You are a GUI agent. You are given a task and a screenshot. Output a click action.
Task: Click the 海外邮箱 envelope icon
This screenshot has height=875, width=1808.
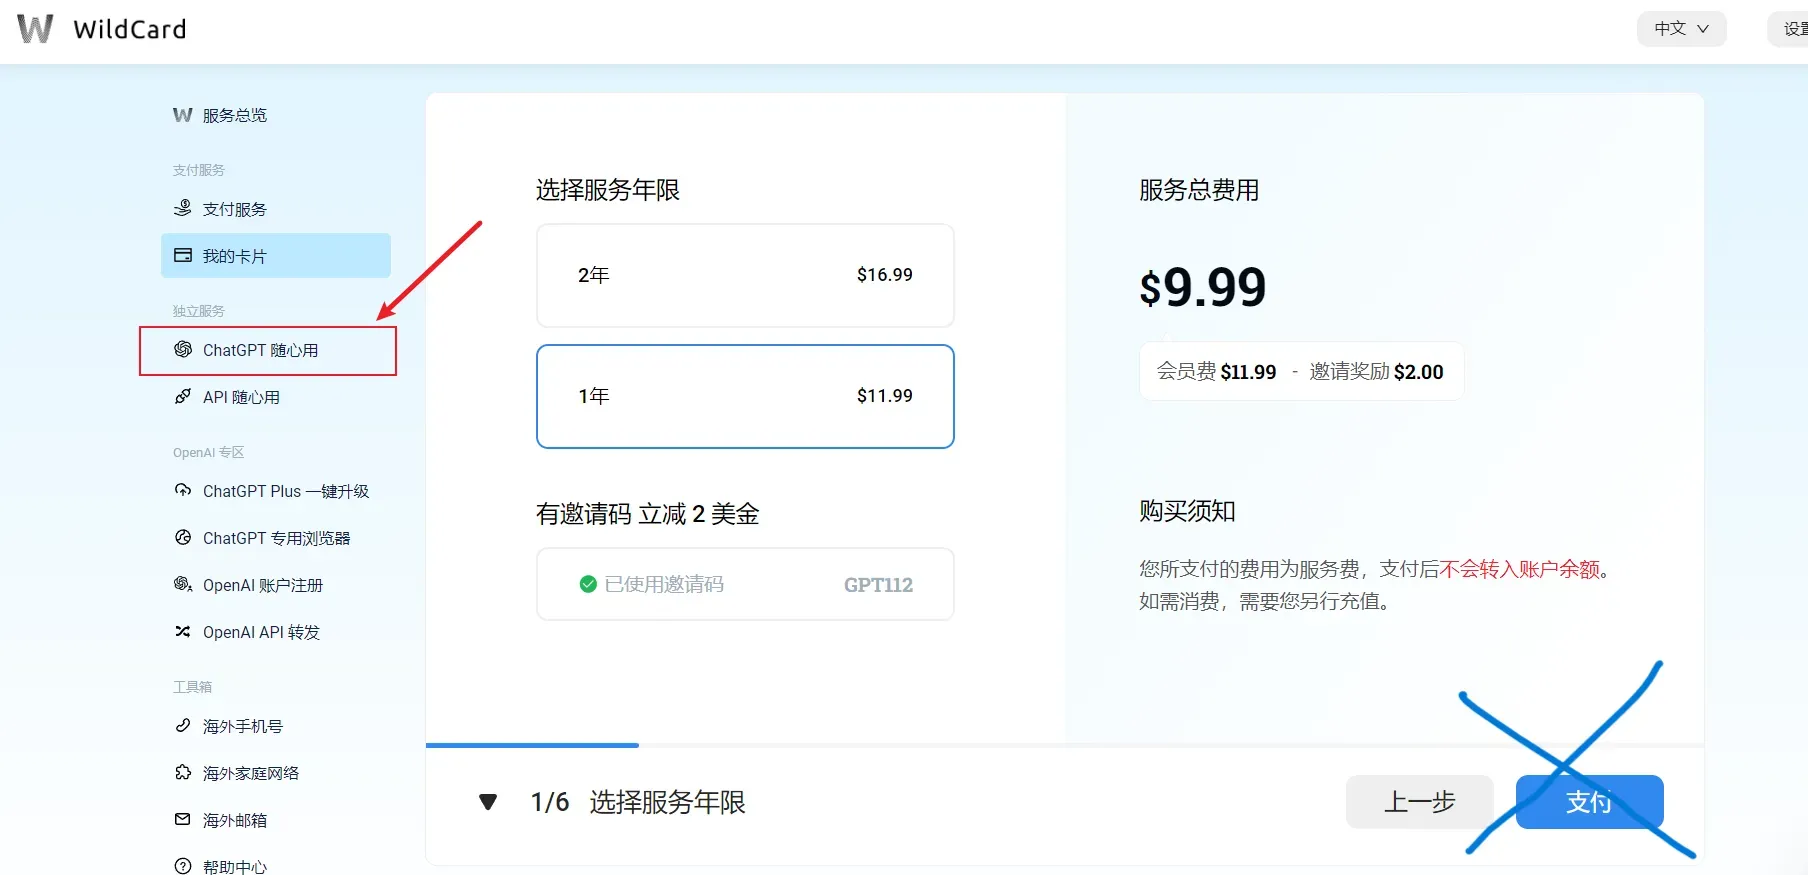[x=183, y=819]
